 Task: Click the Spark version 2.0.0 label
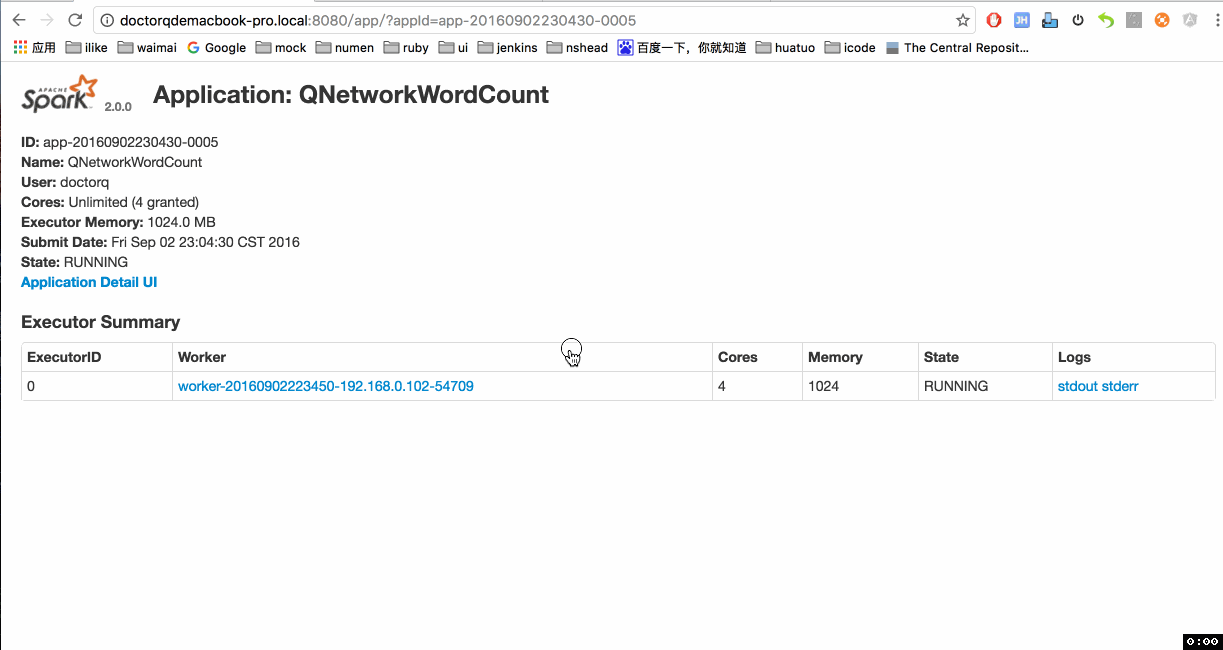118,105
